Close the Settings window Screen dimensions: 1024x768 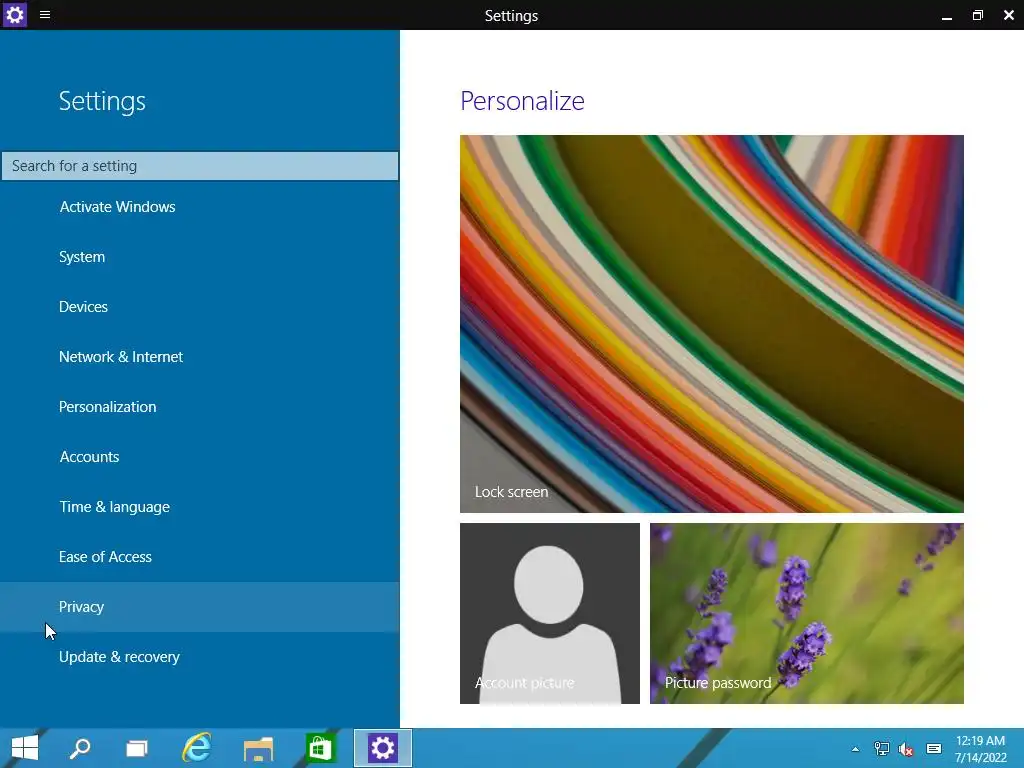coord(1008,16)
